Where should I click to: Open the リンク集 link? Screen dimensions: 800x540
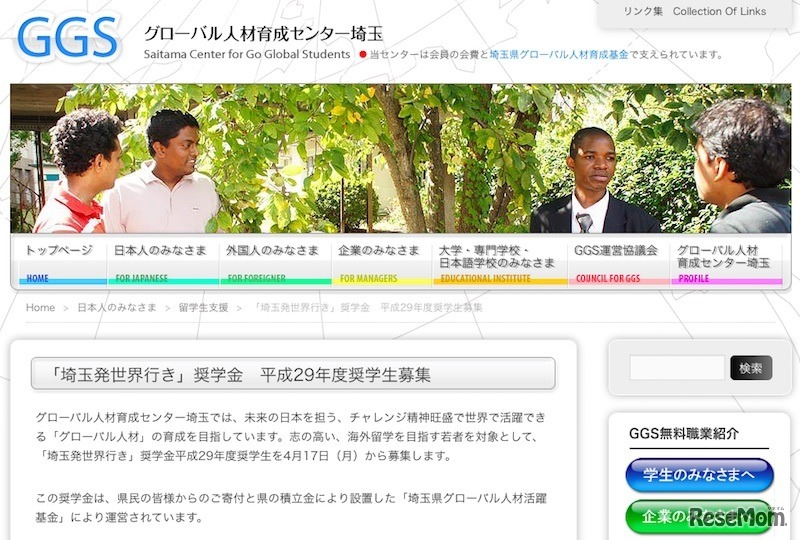click(643, 11)
